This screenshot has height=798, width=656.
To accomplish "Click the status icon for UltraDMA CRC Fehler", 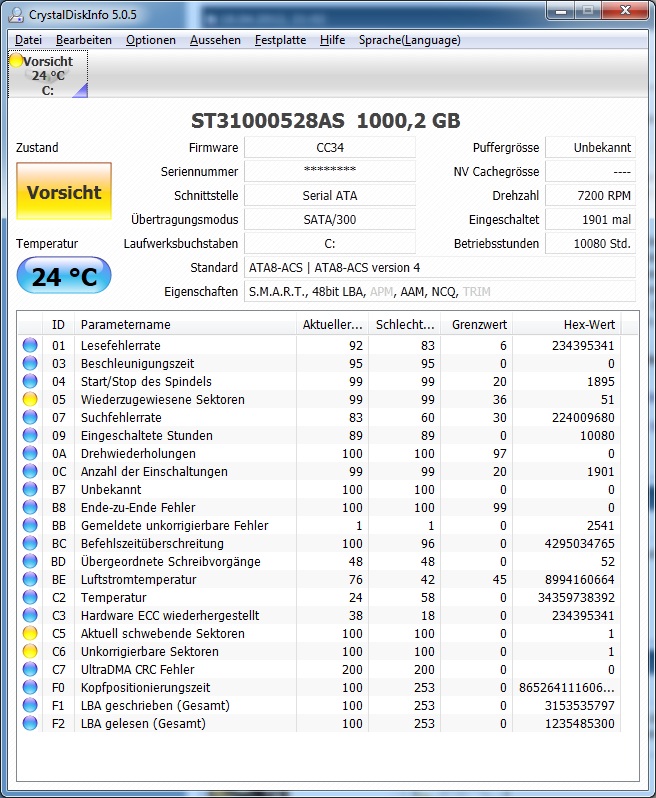I will click(x=30, y=669).
